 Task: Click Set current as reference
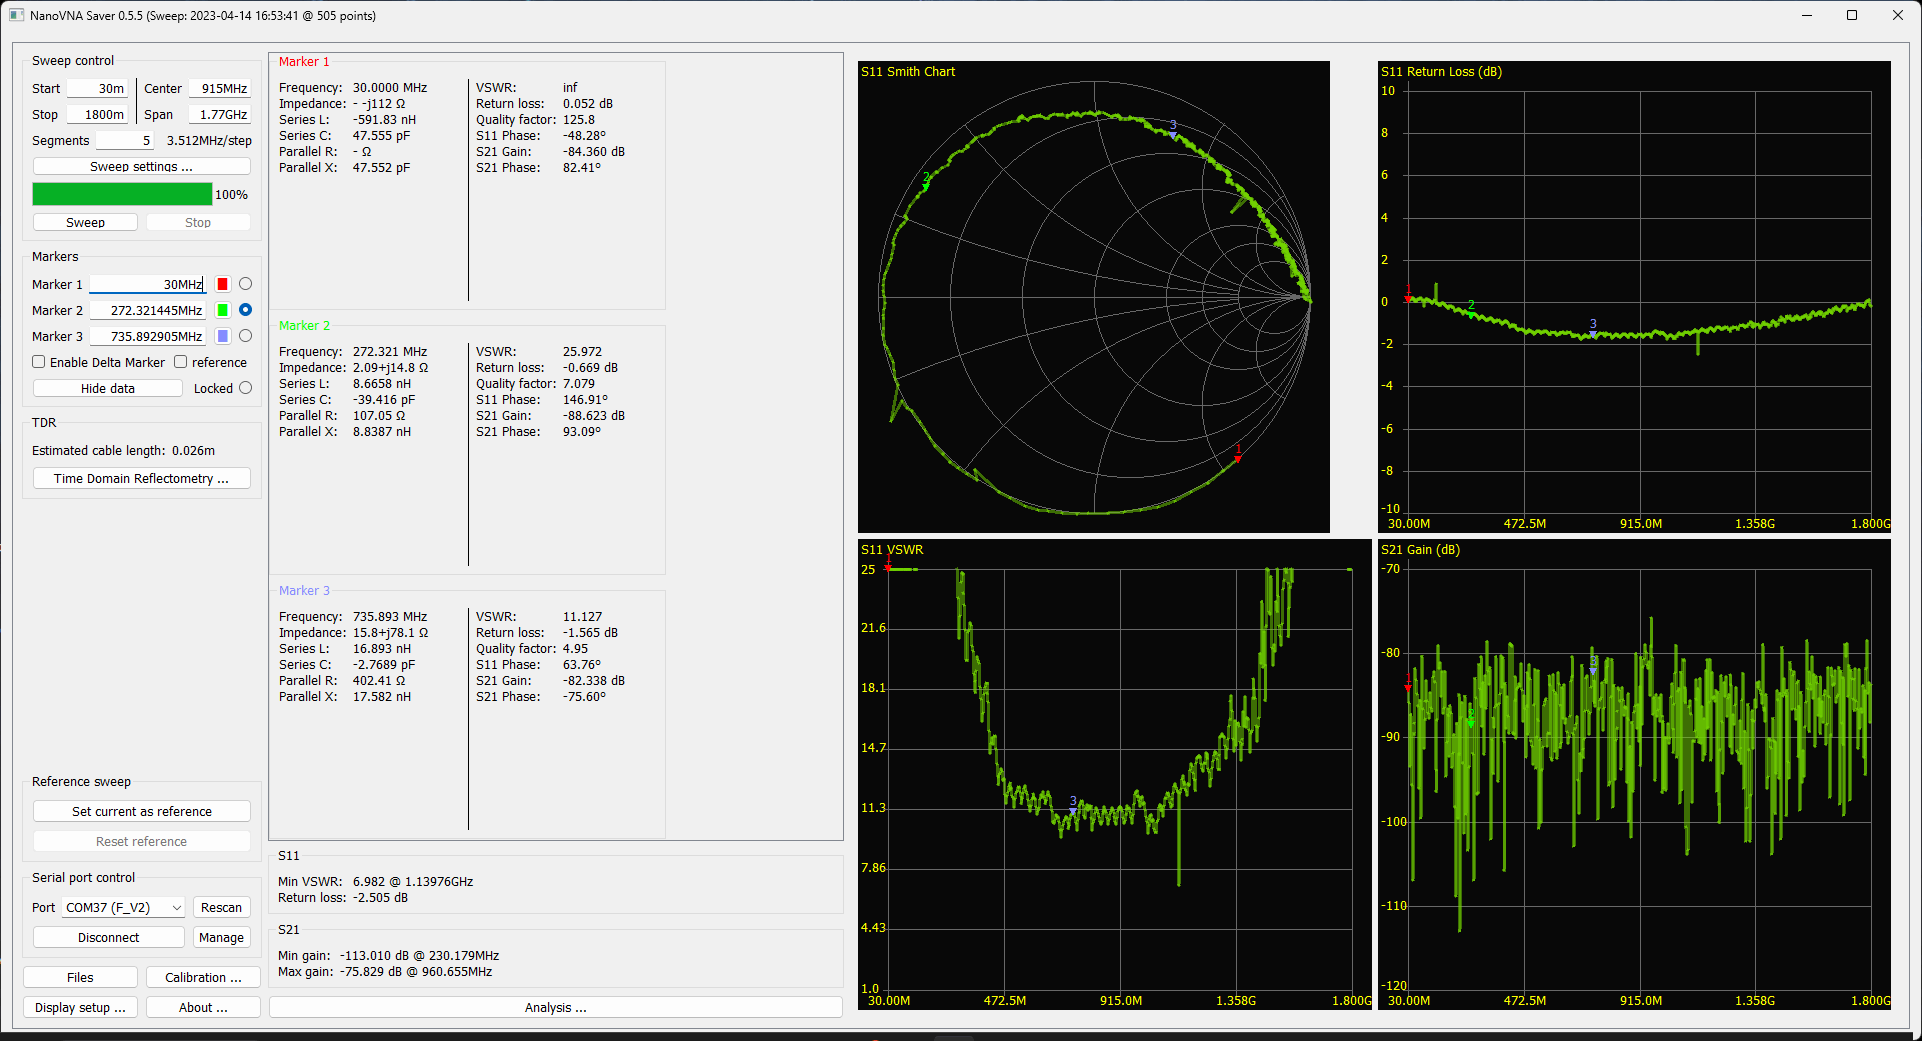click(142, 811)
